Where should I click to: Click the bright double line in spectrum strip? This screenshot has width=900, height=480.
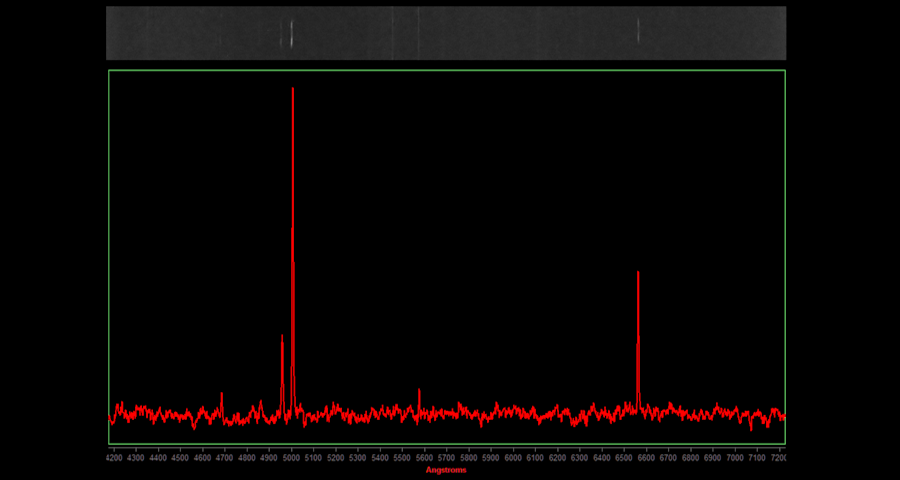(290, 33)
